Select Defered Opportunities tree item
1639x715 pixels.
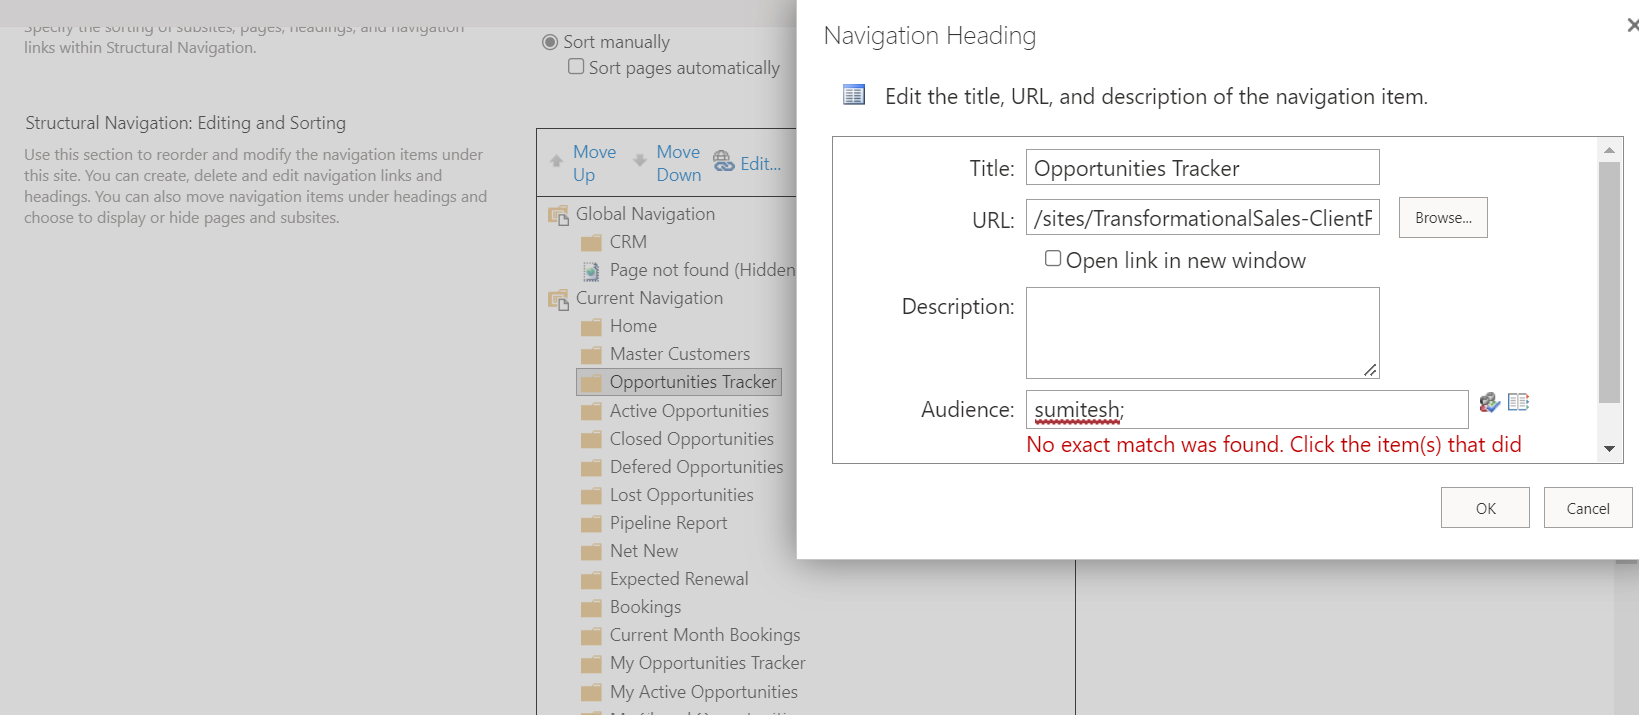click(x=697, y=467)
